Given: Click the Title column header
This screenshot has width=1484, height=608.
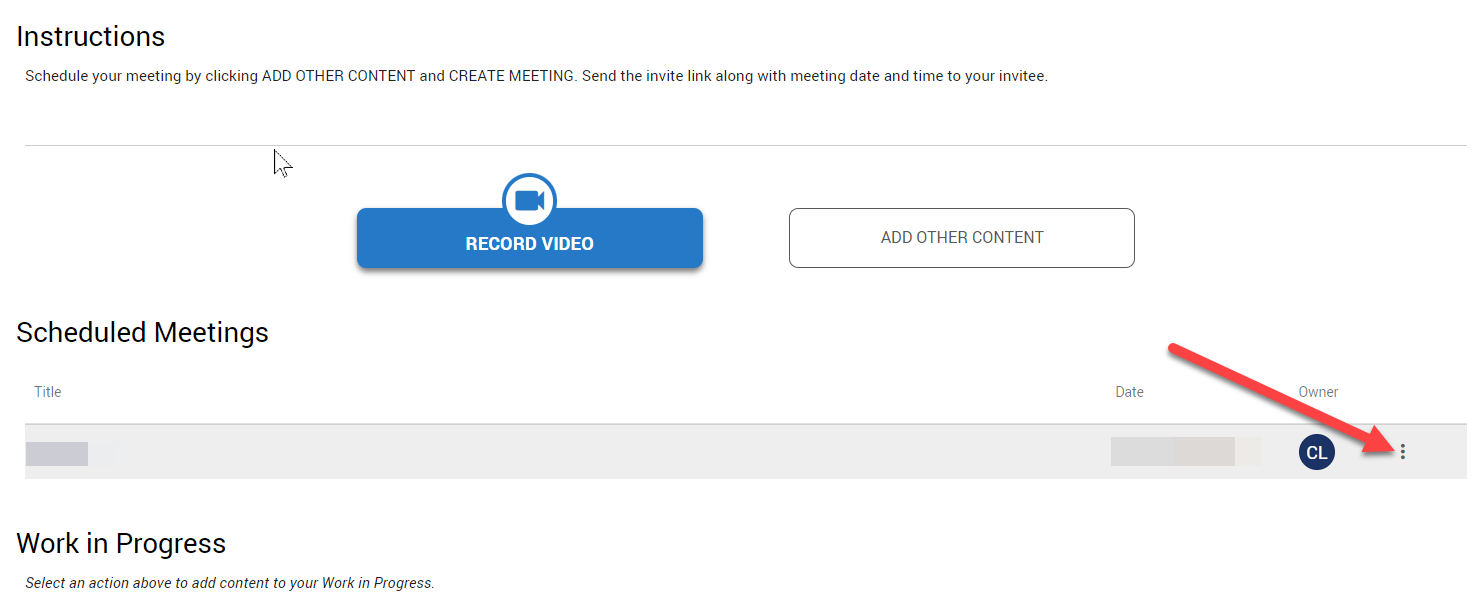Looking at the screenshot, I should [x=48, y=392].
